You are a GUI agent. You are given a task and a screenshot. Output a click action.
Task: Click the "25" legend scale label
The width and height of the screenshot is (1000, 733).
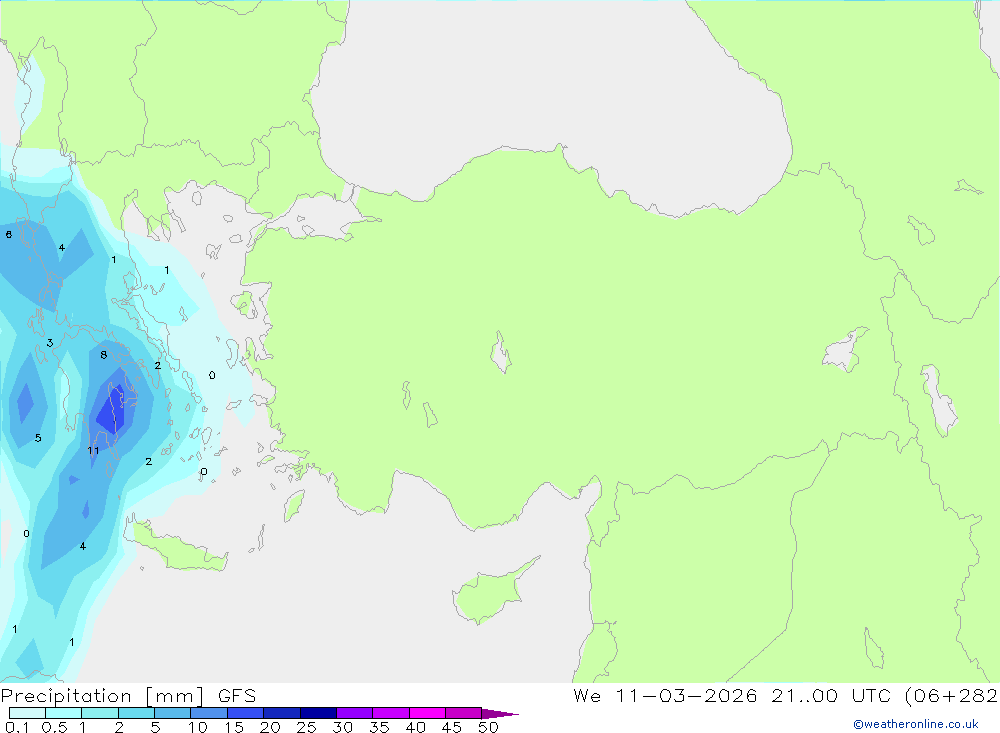coord(307,727)
